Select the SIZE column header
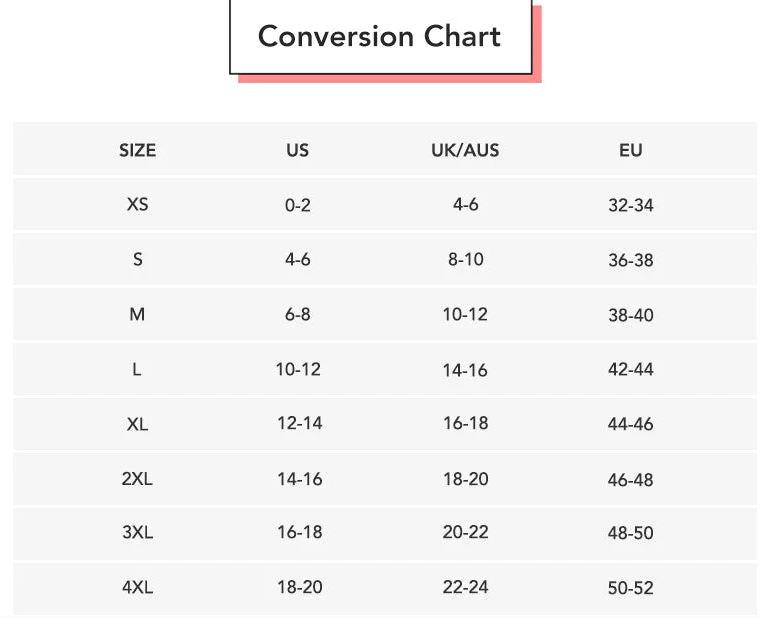The width and height of the screenshot is (761, 618). coord(138,151)
